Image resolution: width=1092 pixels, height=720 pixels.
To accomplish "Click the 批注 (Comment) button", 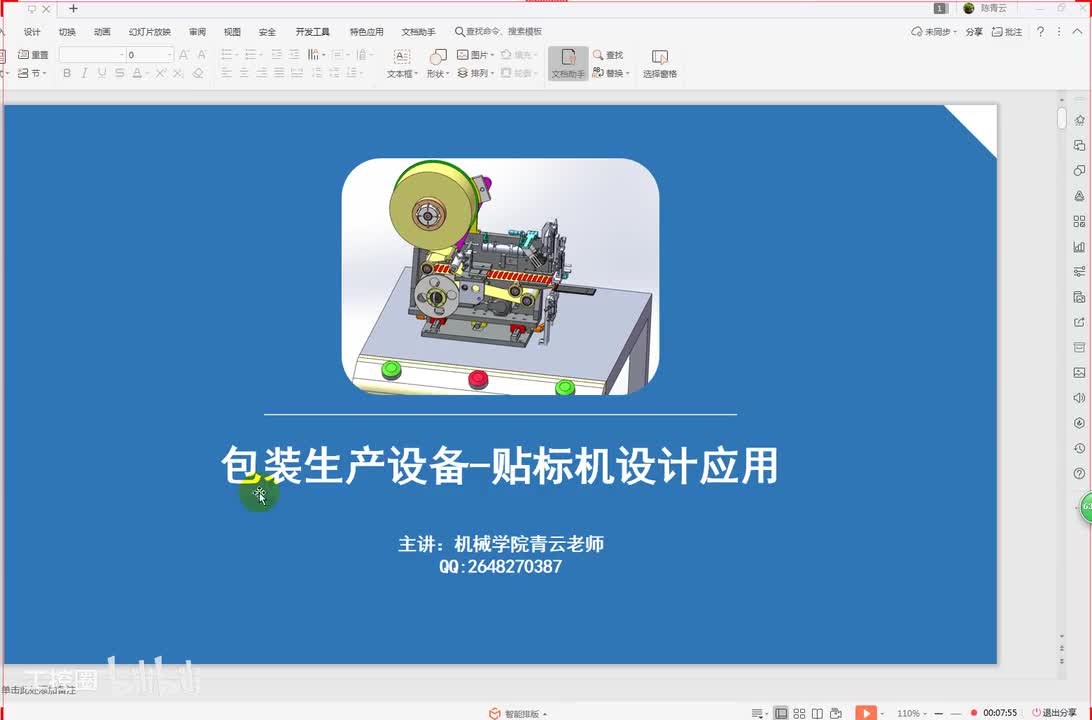I will (x=1007, y=32).
